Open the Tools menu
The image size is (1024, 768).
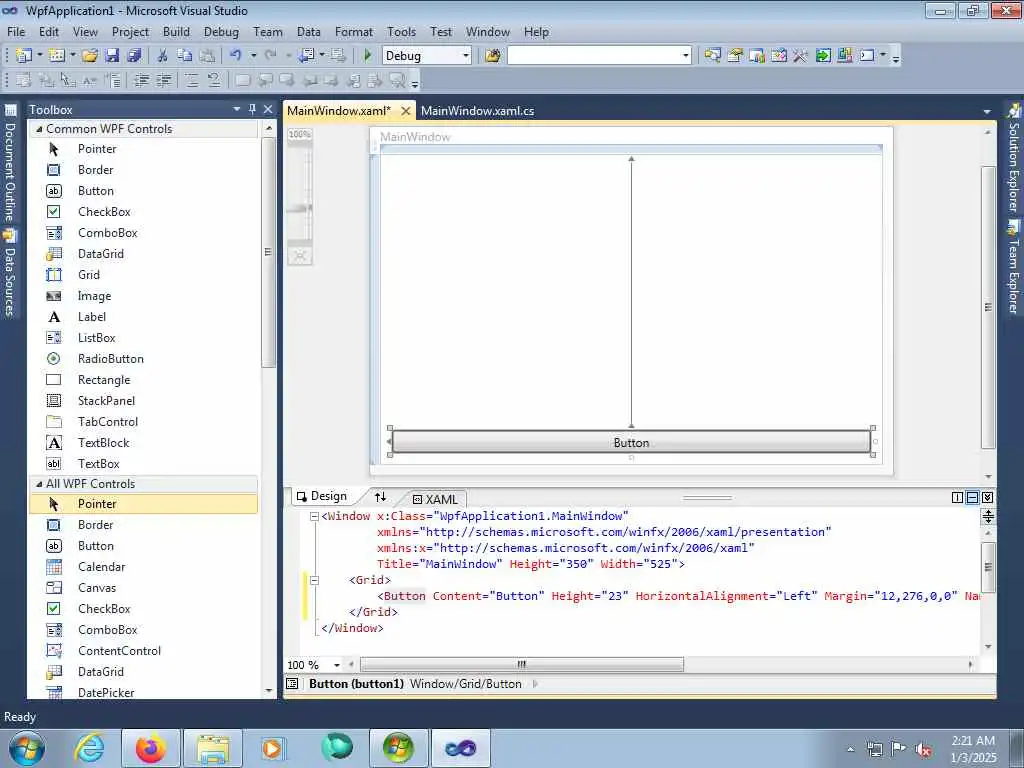click(402, 31)
